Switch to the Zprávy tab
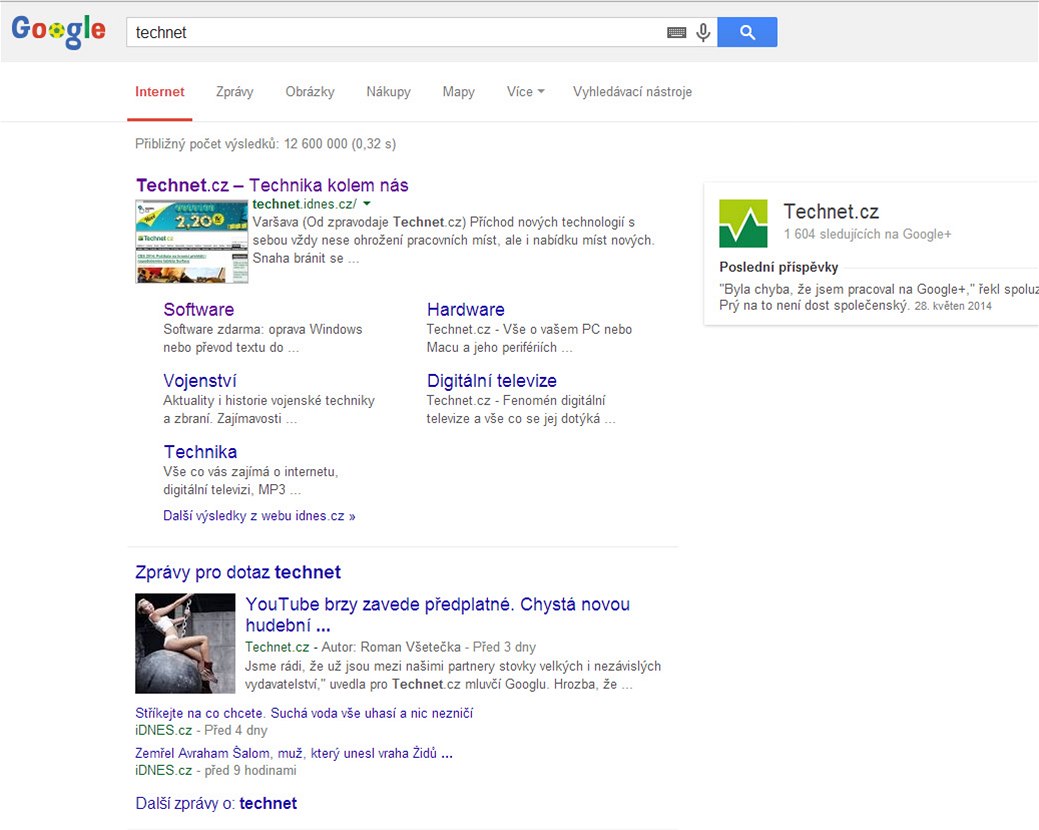 [235, 92]
